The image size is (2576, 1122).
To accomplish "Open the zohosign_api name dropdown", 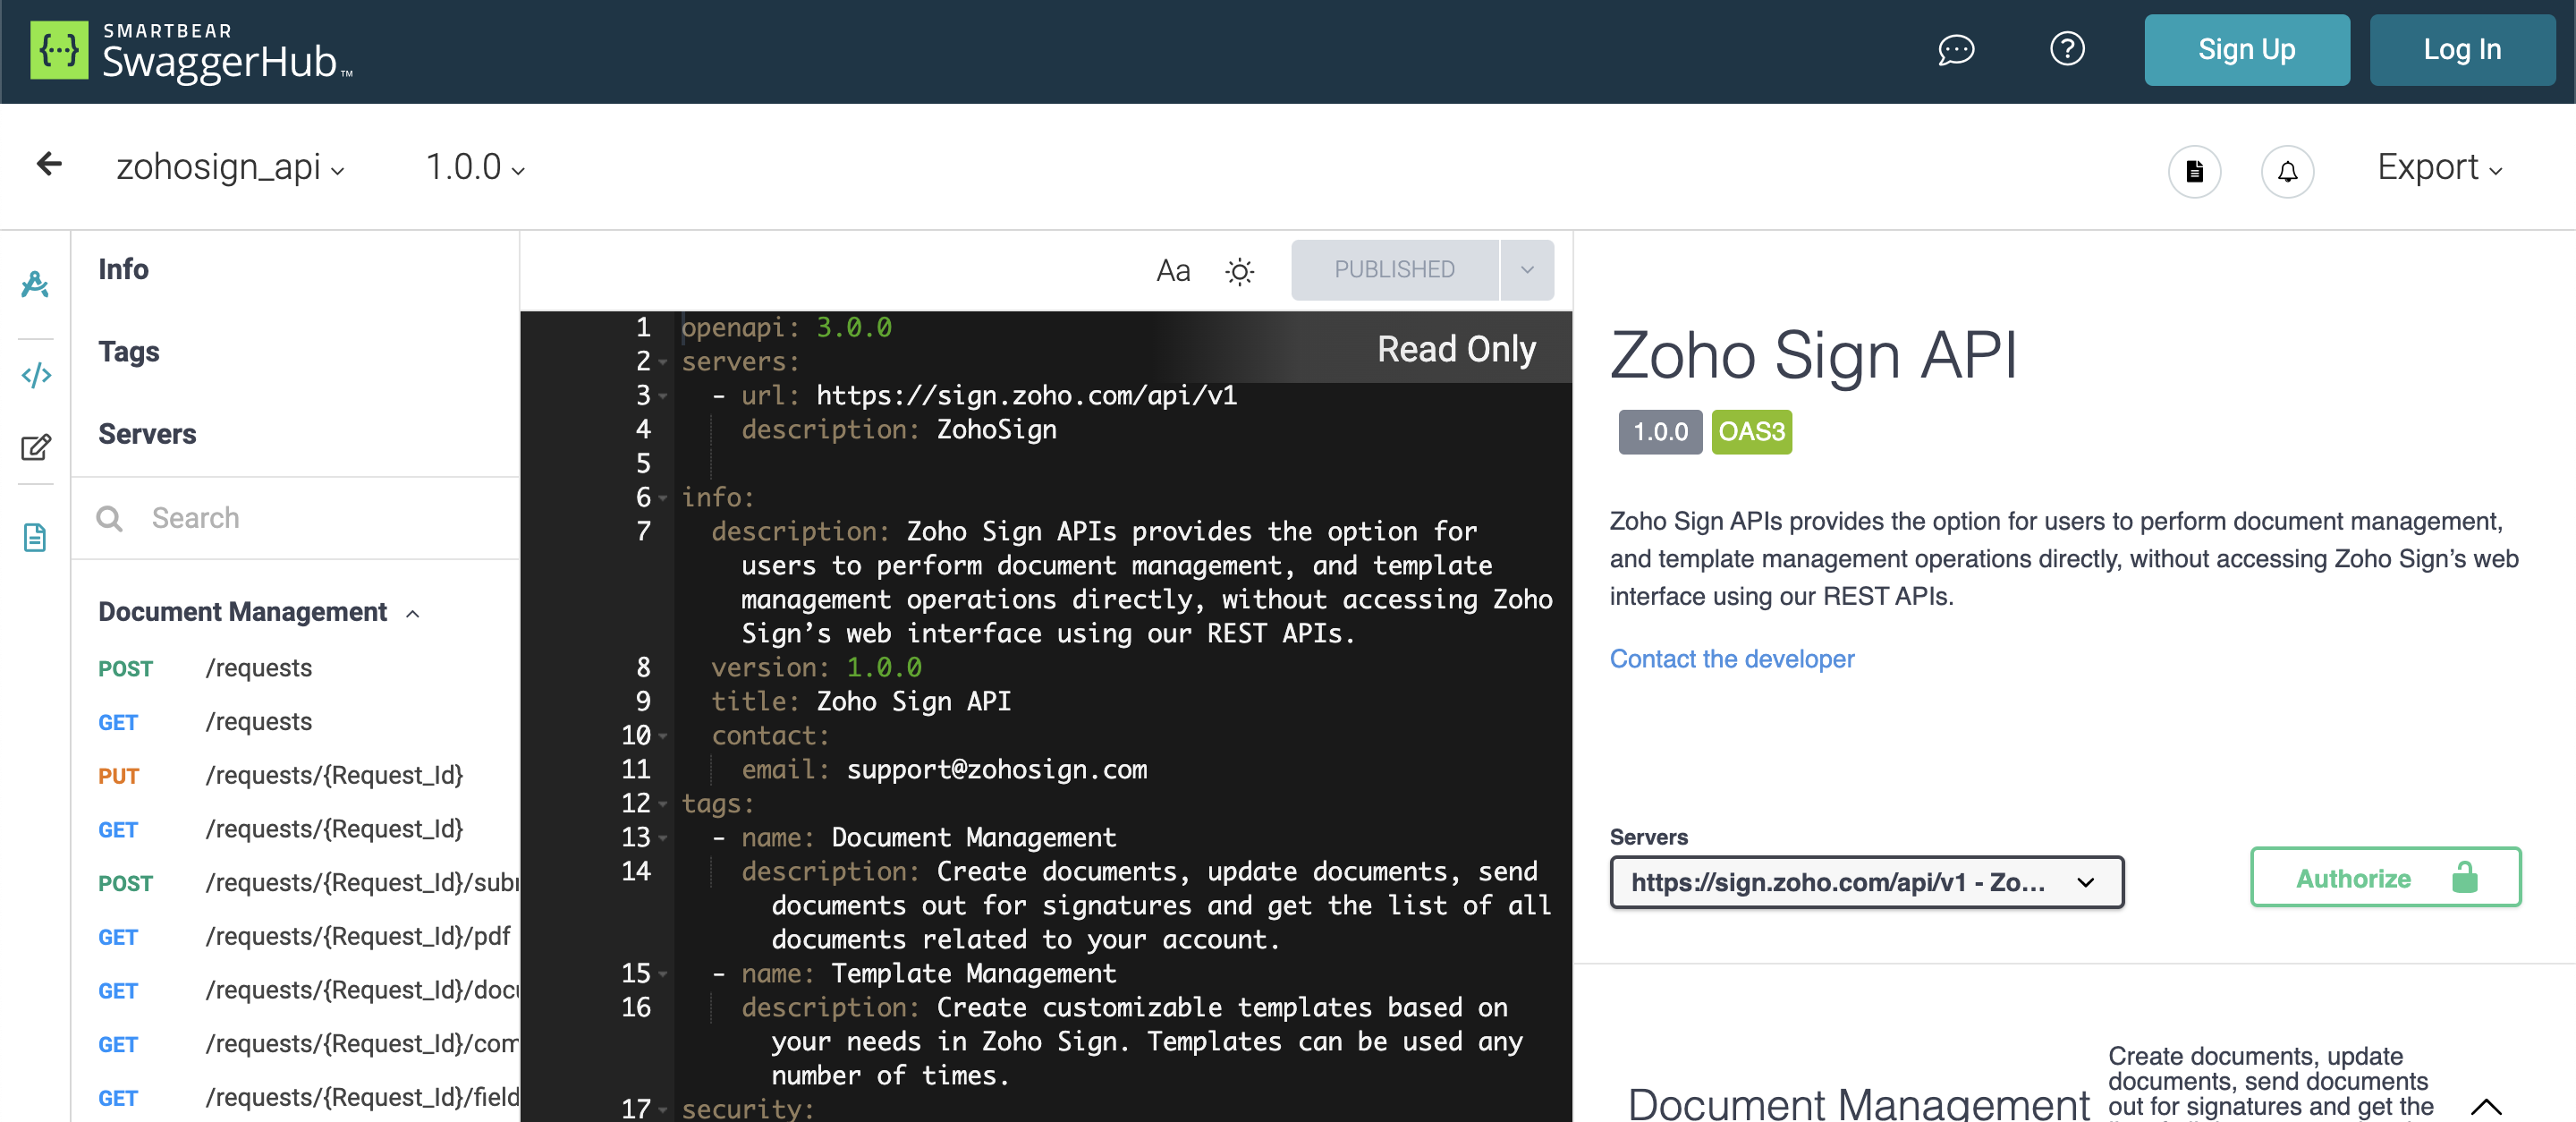I will (231, 167).
